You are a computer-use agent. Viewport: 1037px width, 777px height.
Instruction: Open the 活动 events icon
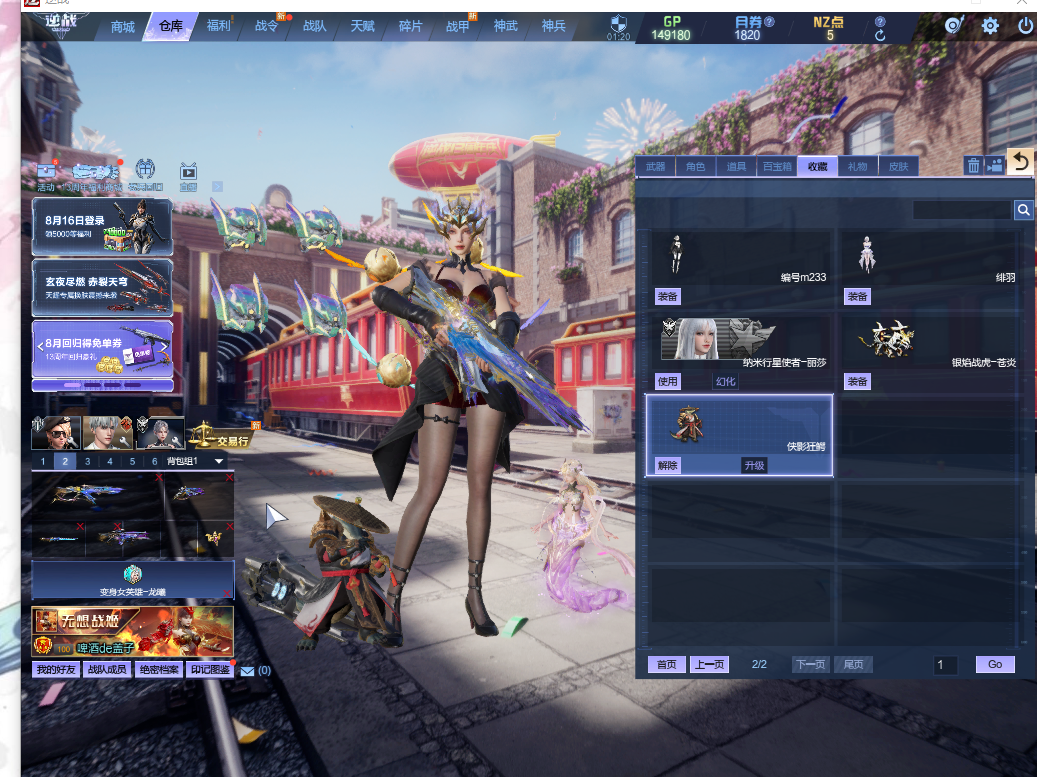click(46, 177)
